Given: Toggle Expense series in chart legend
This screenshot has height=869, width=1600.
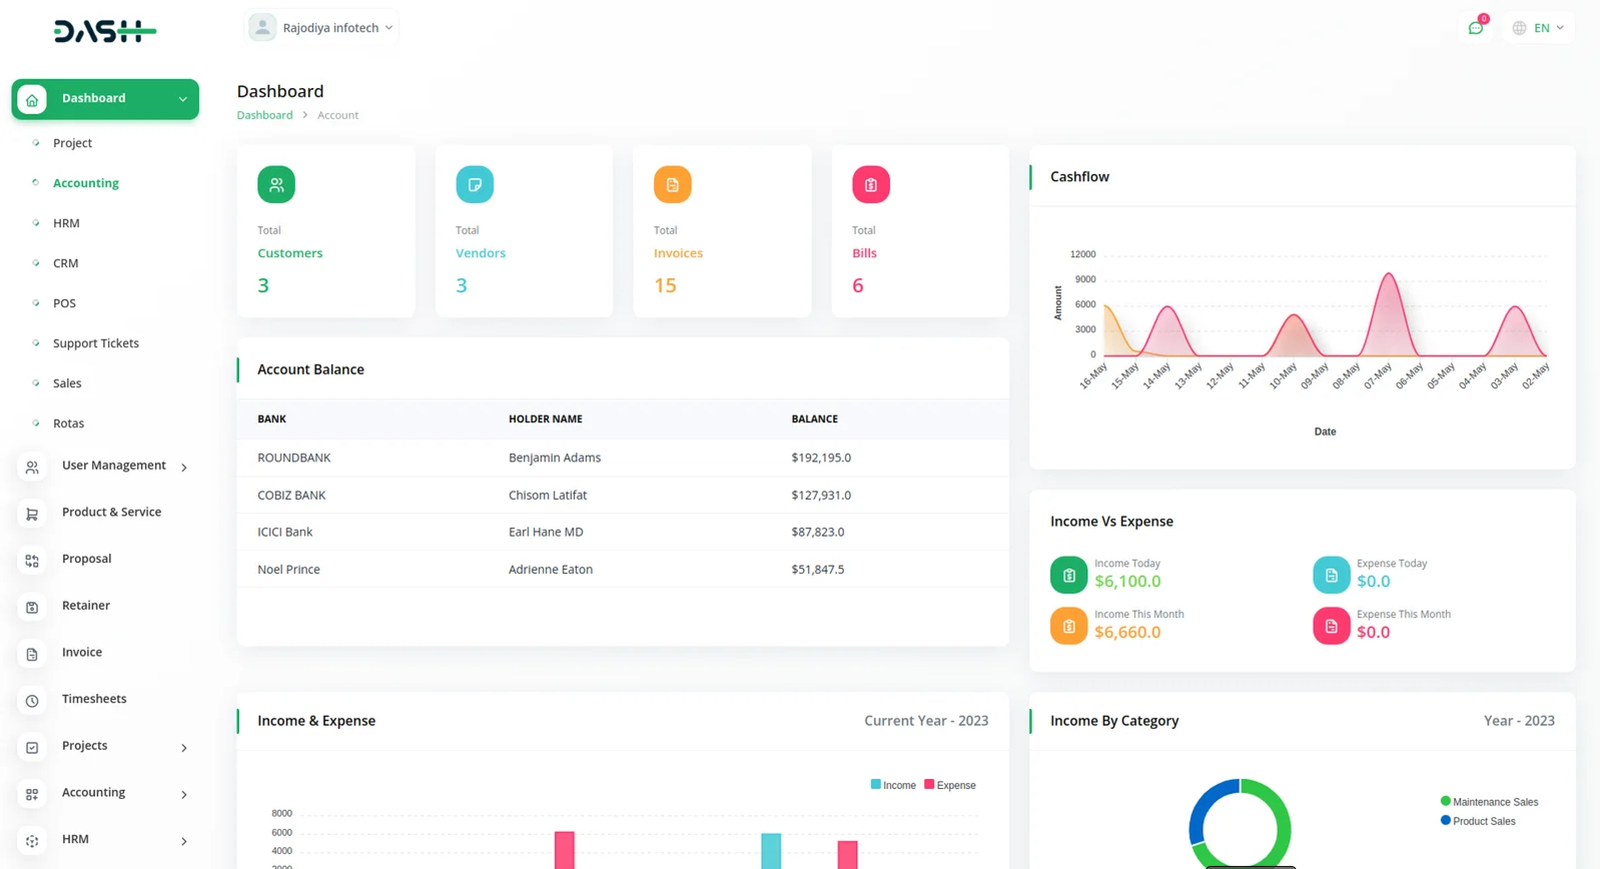Looking at the screenshot, I should pyautogui.click(x=950, y=785).
